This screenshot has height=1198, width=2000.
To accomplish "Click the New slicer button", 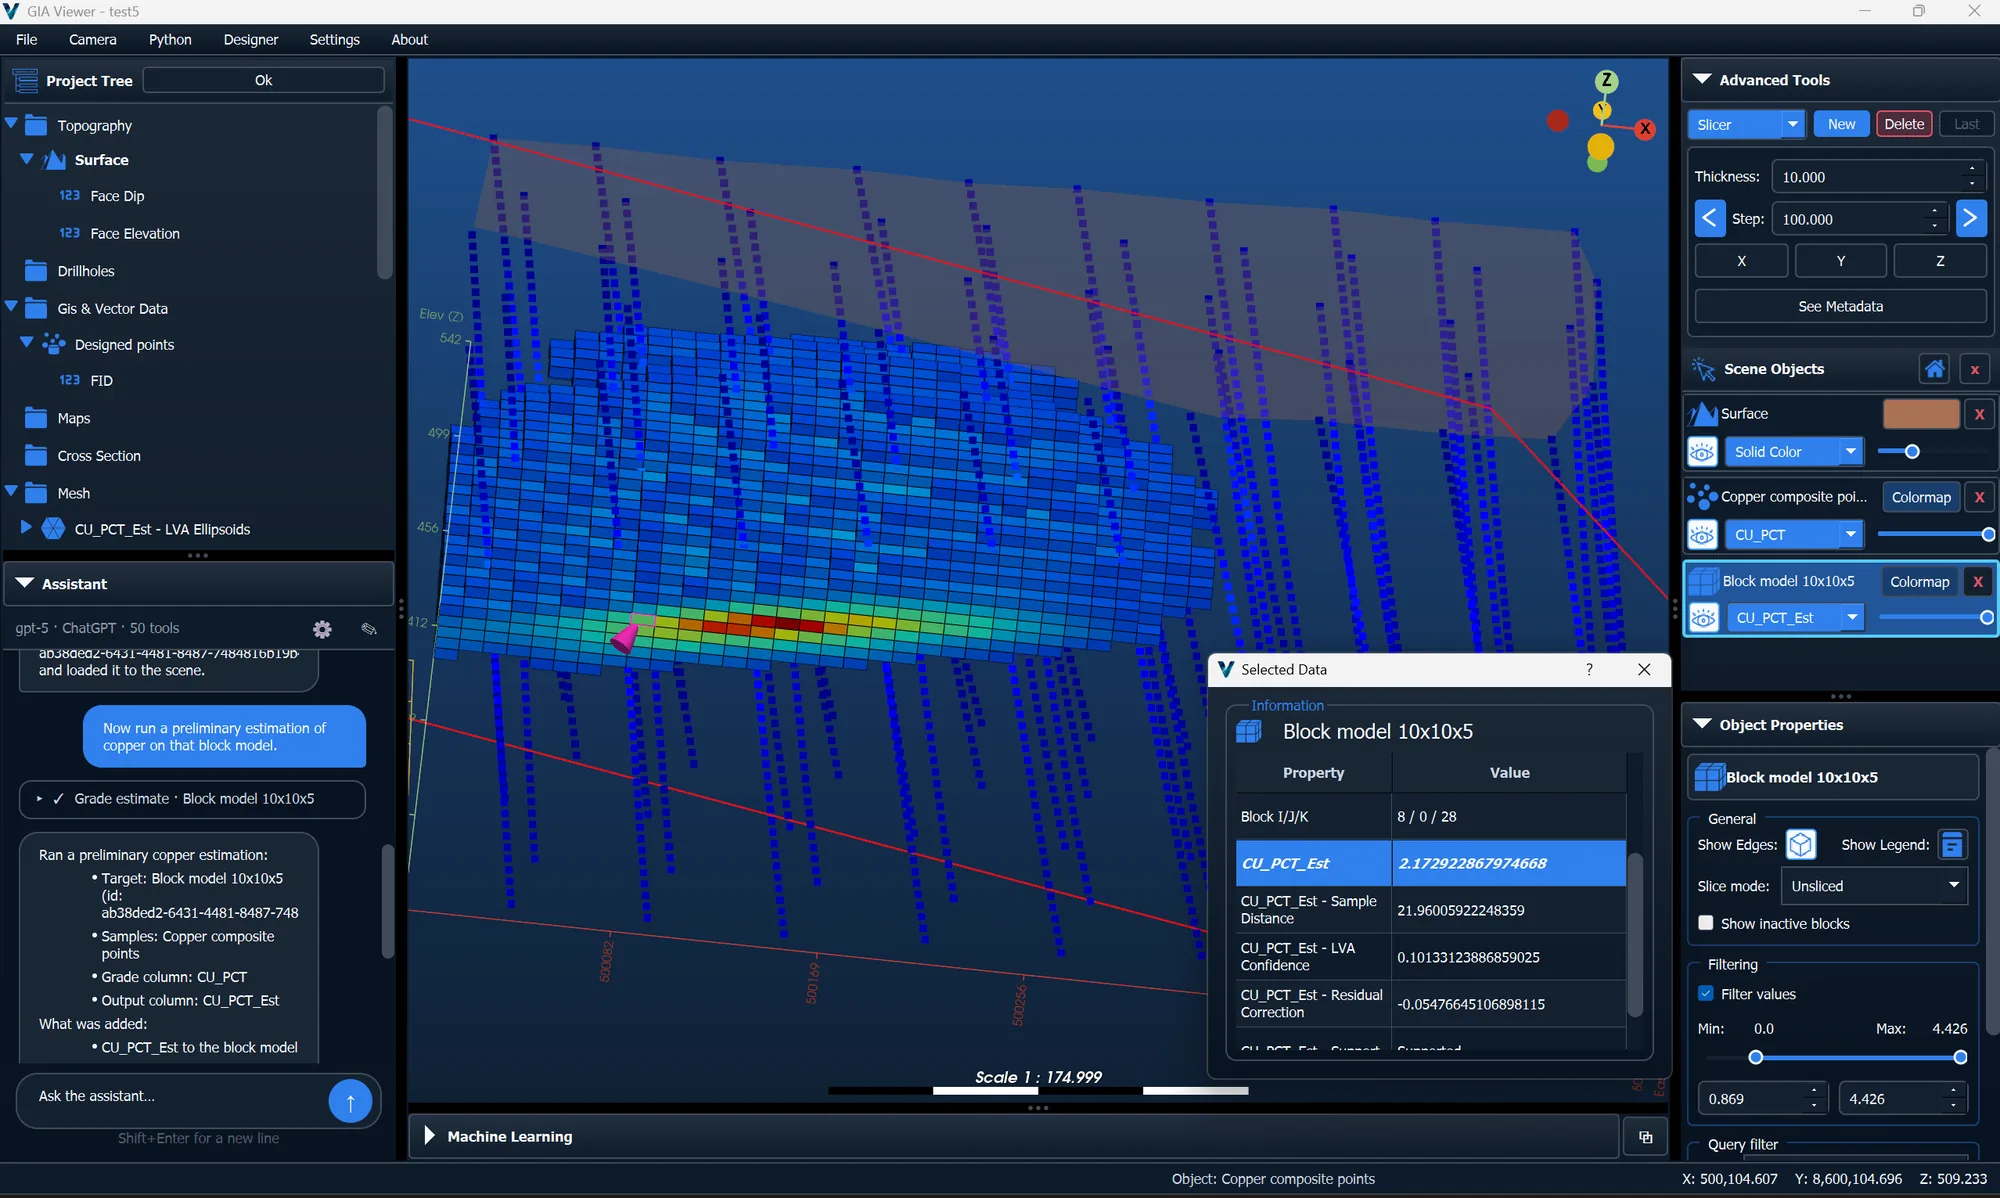I will (x=1841, y=125).
